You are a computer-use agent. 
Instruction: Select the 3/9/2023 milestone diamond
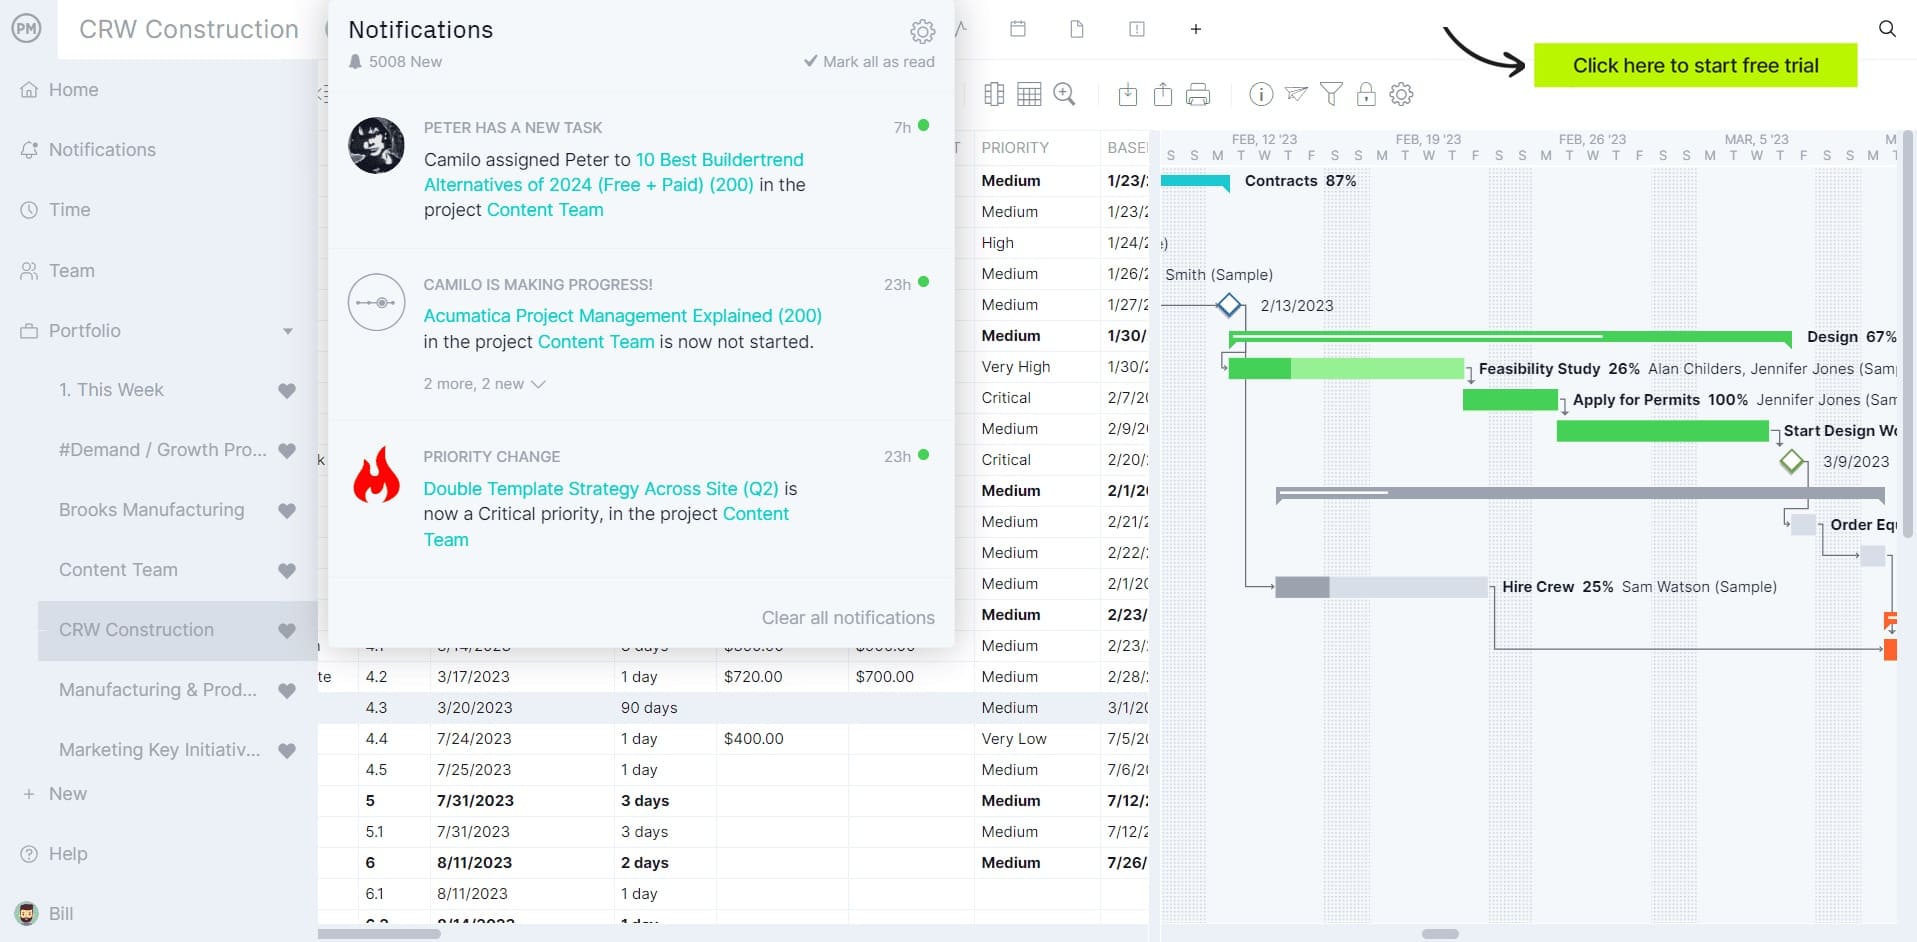(x=1792, y=461)
